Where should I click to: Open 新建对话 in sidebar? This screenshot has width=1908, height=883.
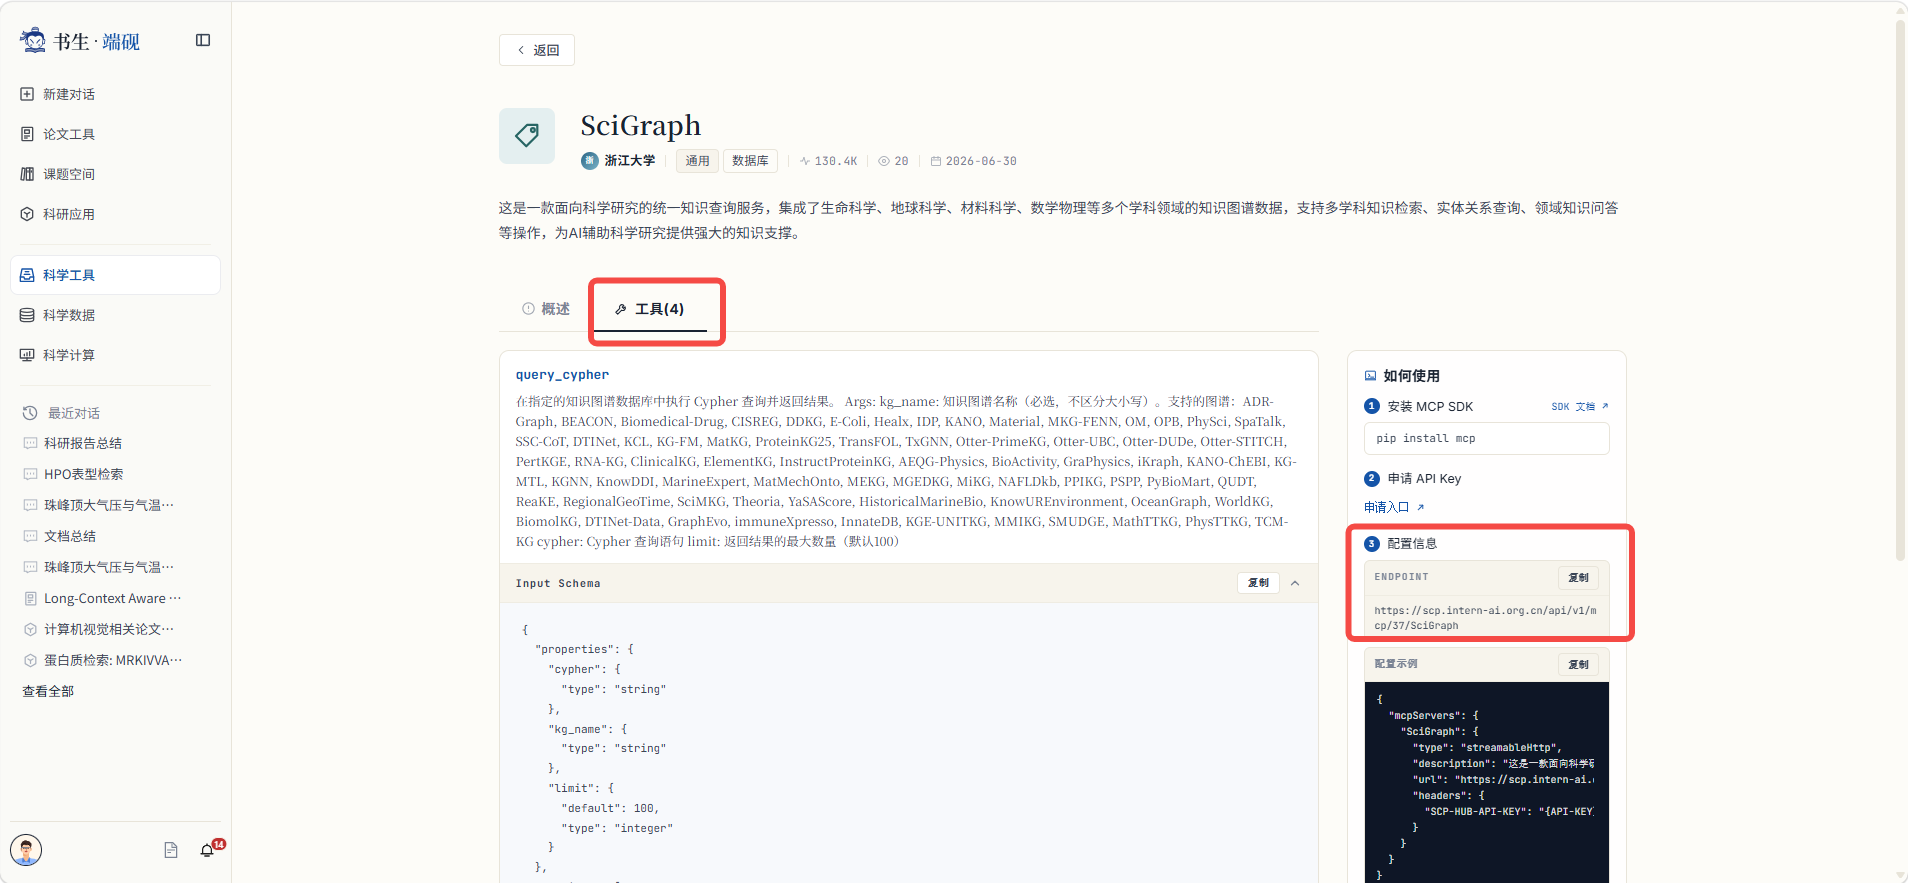click(x=115, y=94)
